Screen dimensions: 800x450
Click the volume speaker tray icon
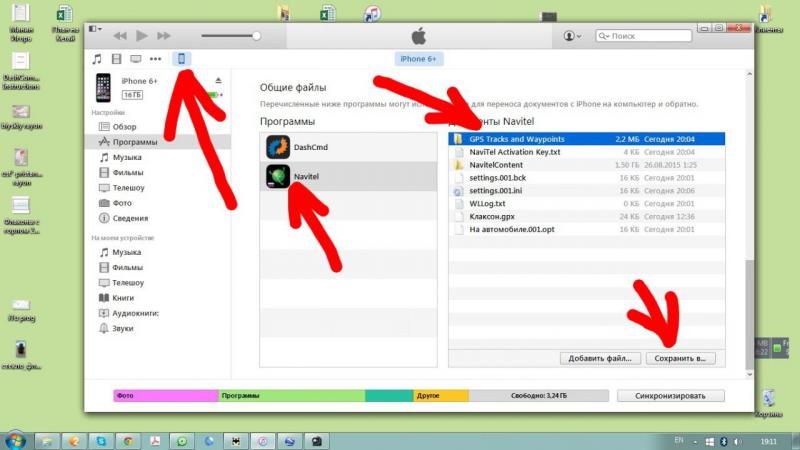point(738,441)
